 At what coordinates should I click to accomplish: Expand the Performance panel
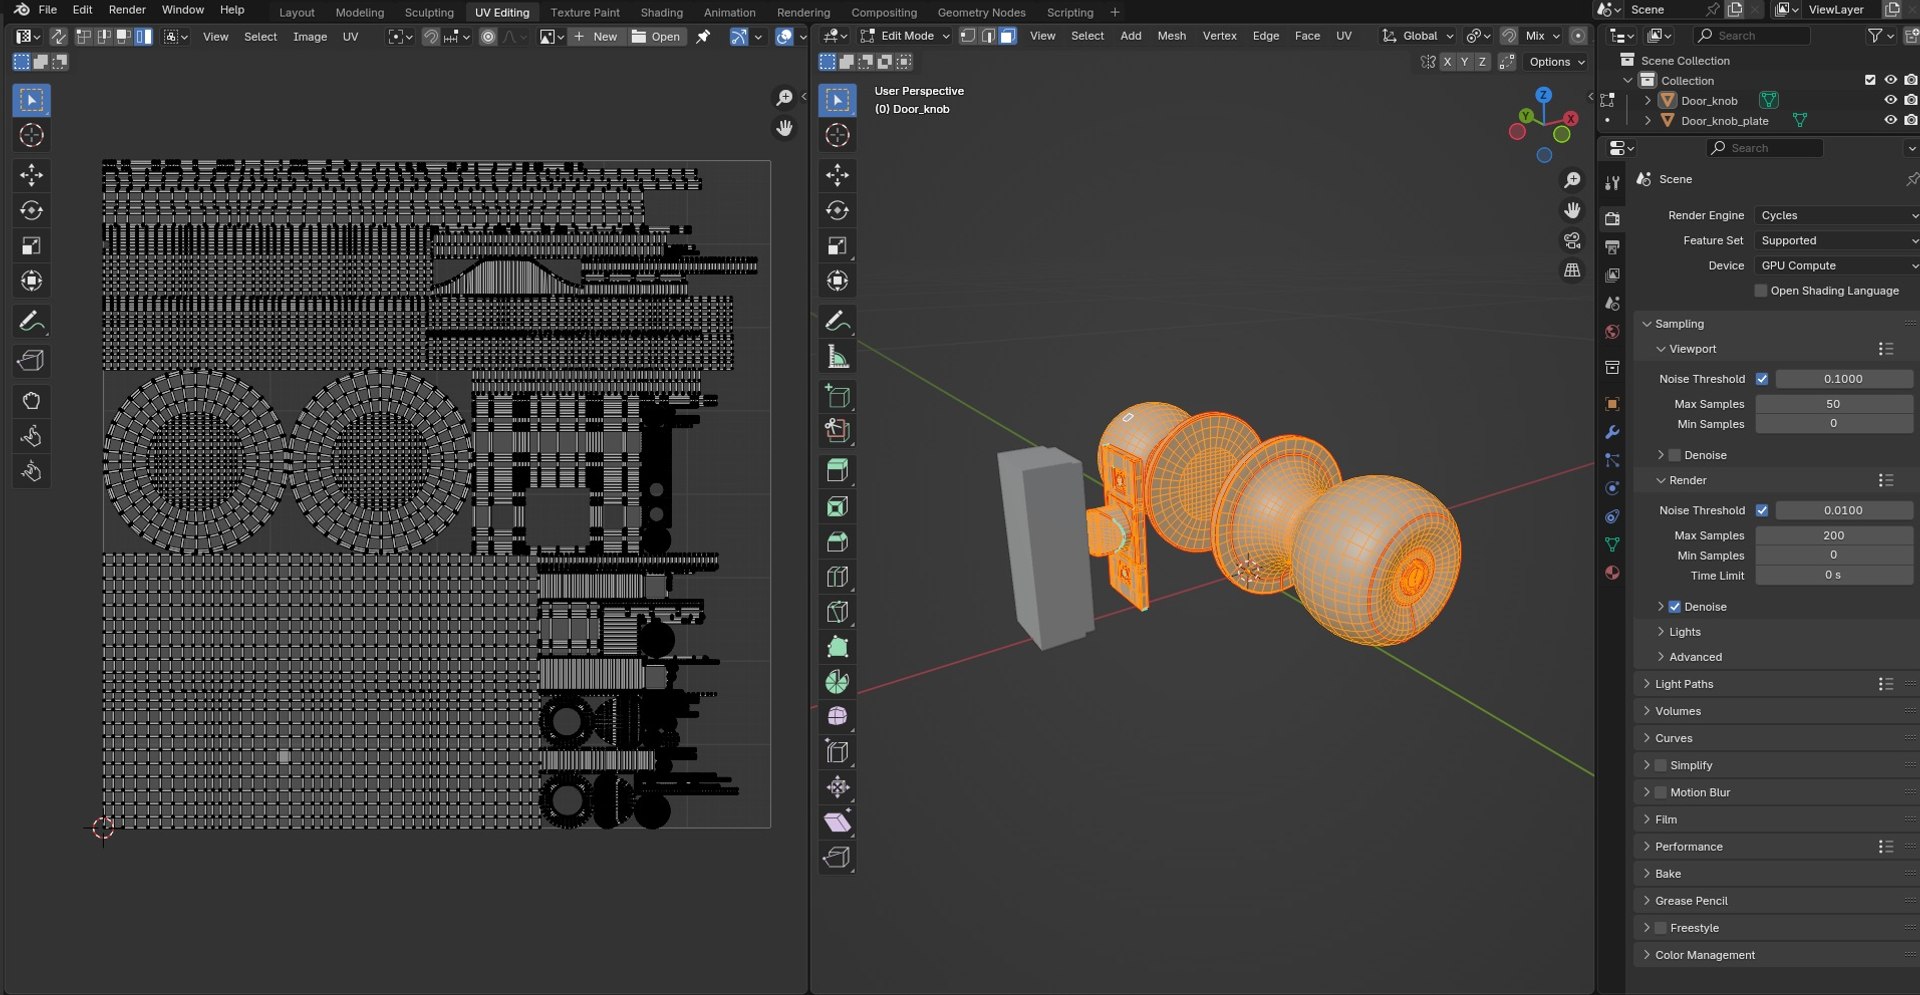click(x=1688, y=846)
